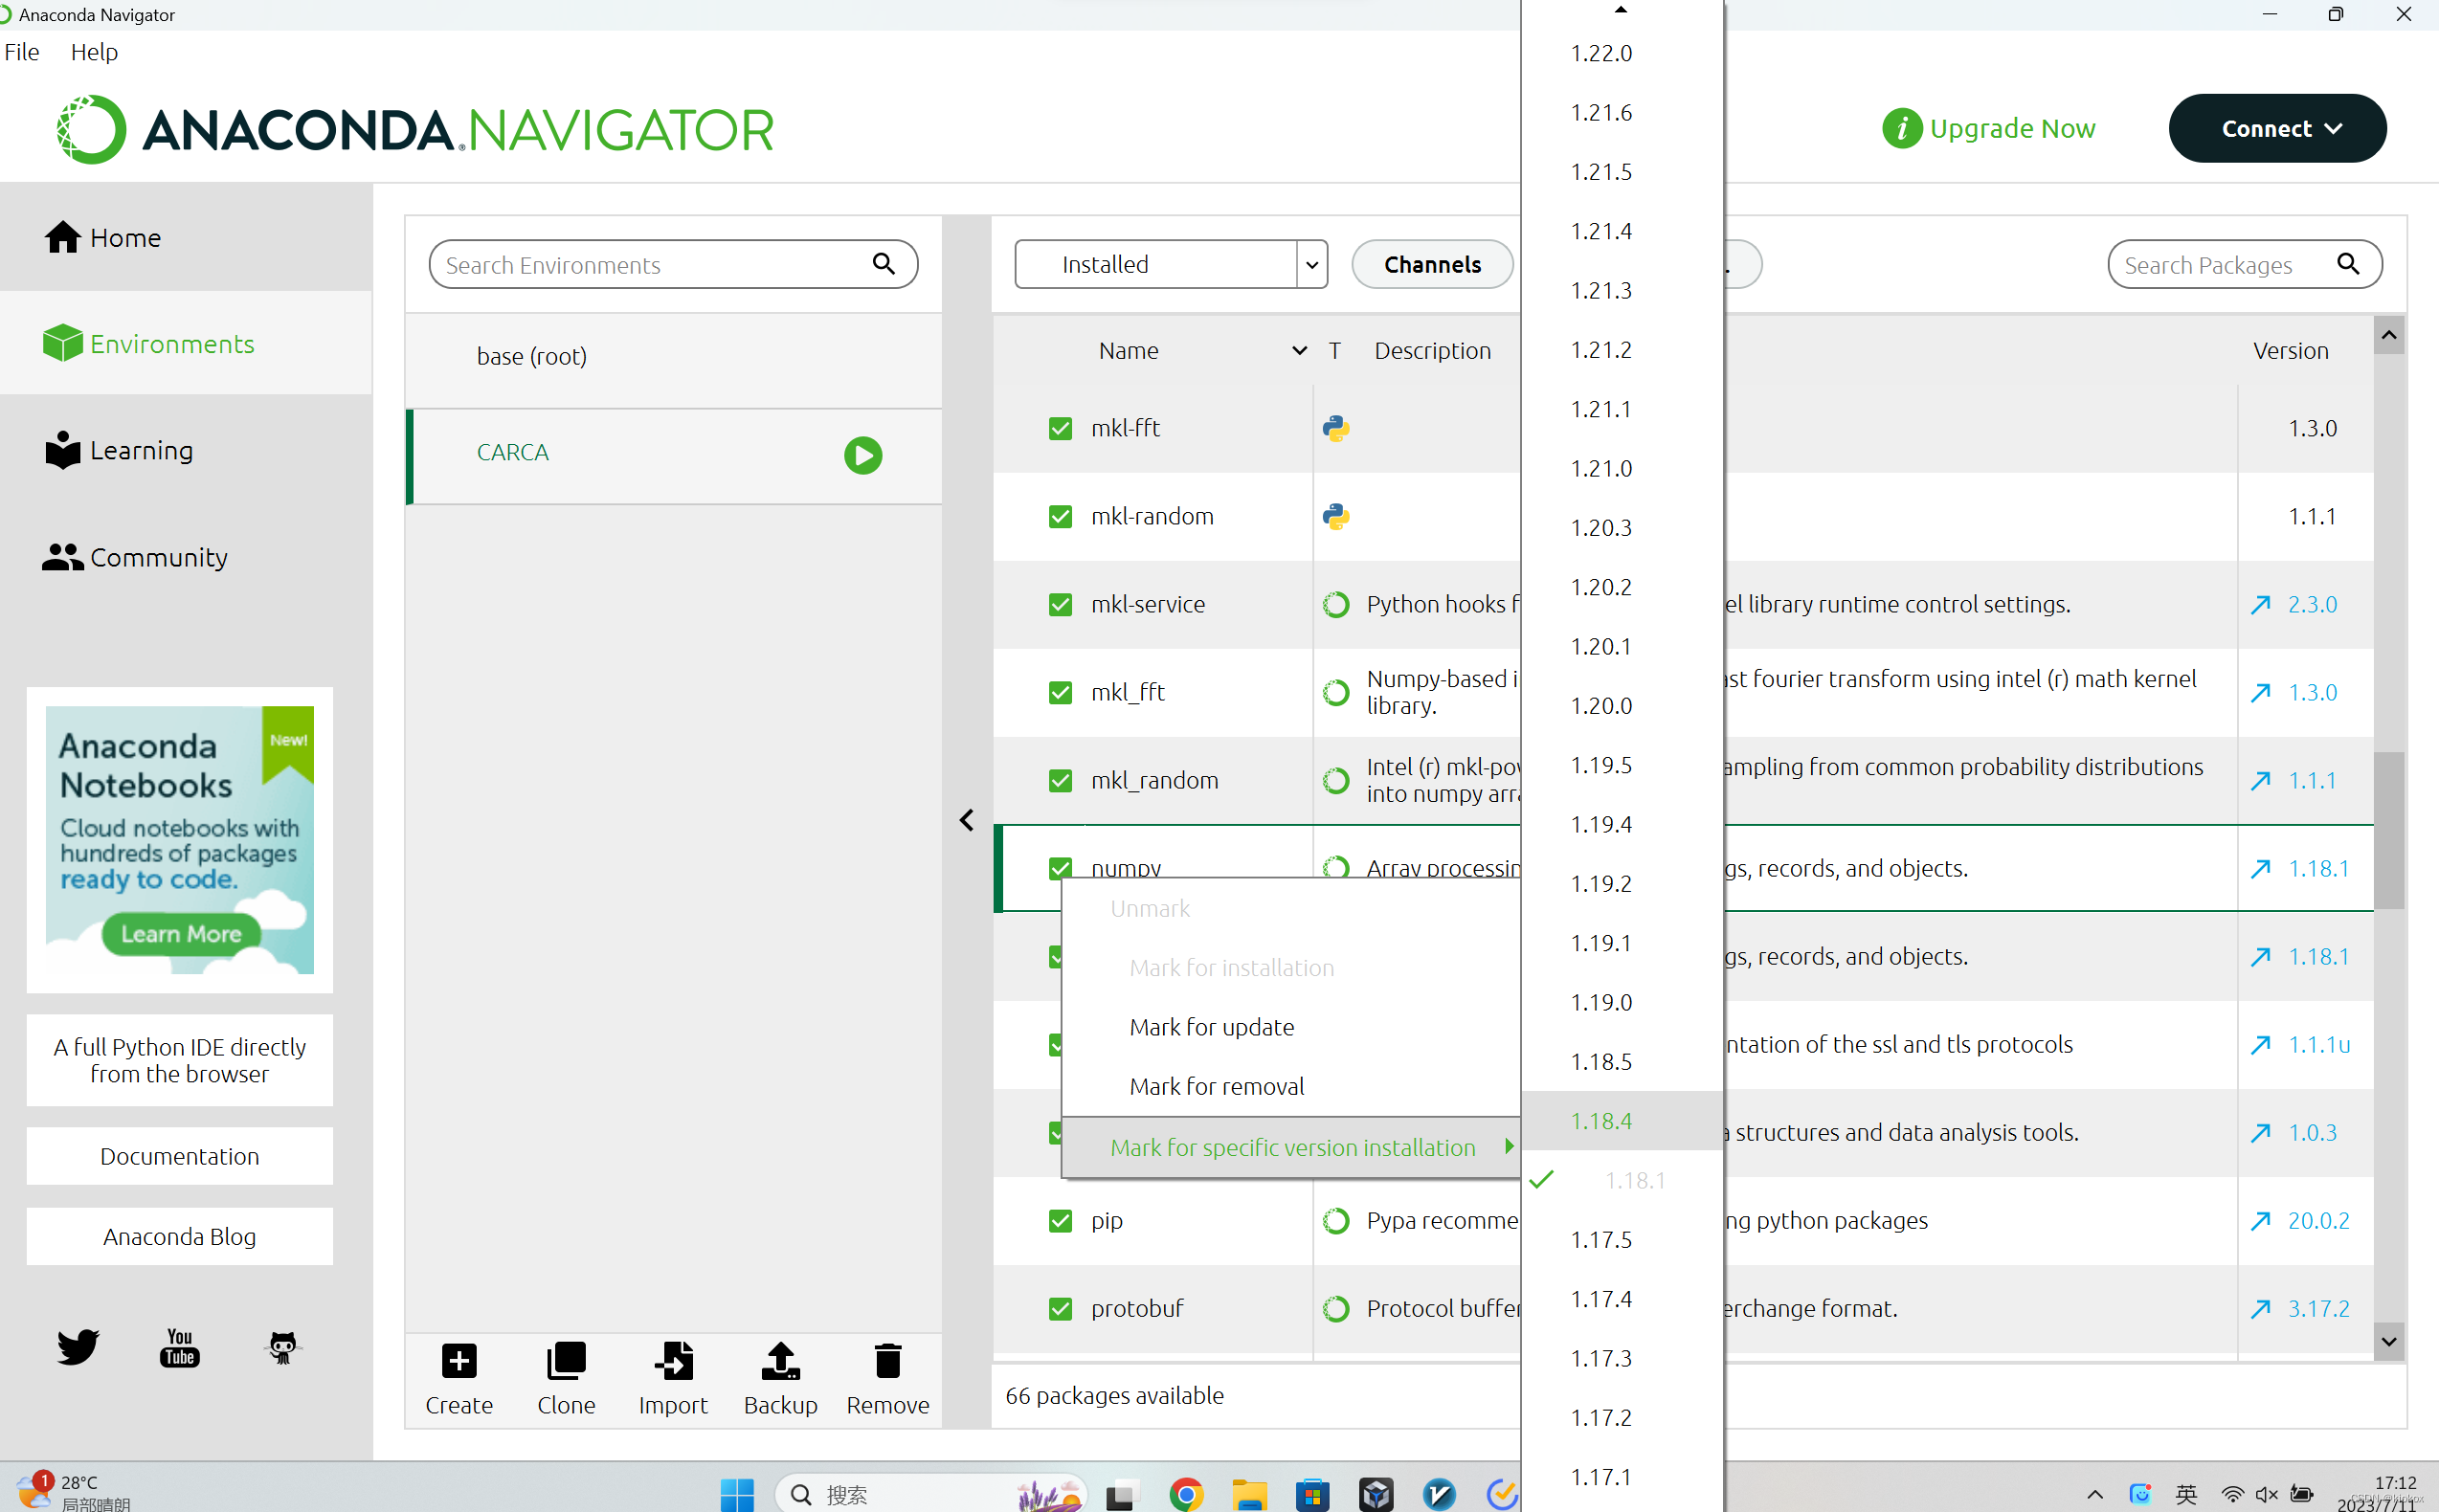The image size is (2439, 1512).
Task: Open the YouTube icon link
Action: tap(180, 1347)
